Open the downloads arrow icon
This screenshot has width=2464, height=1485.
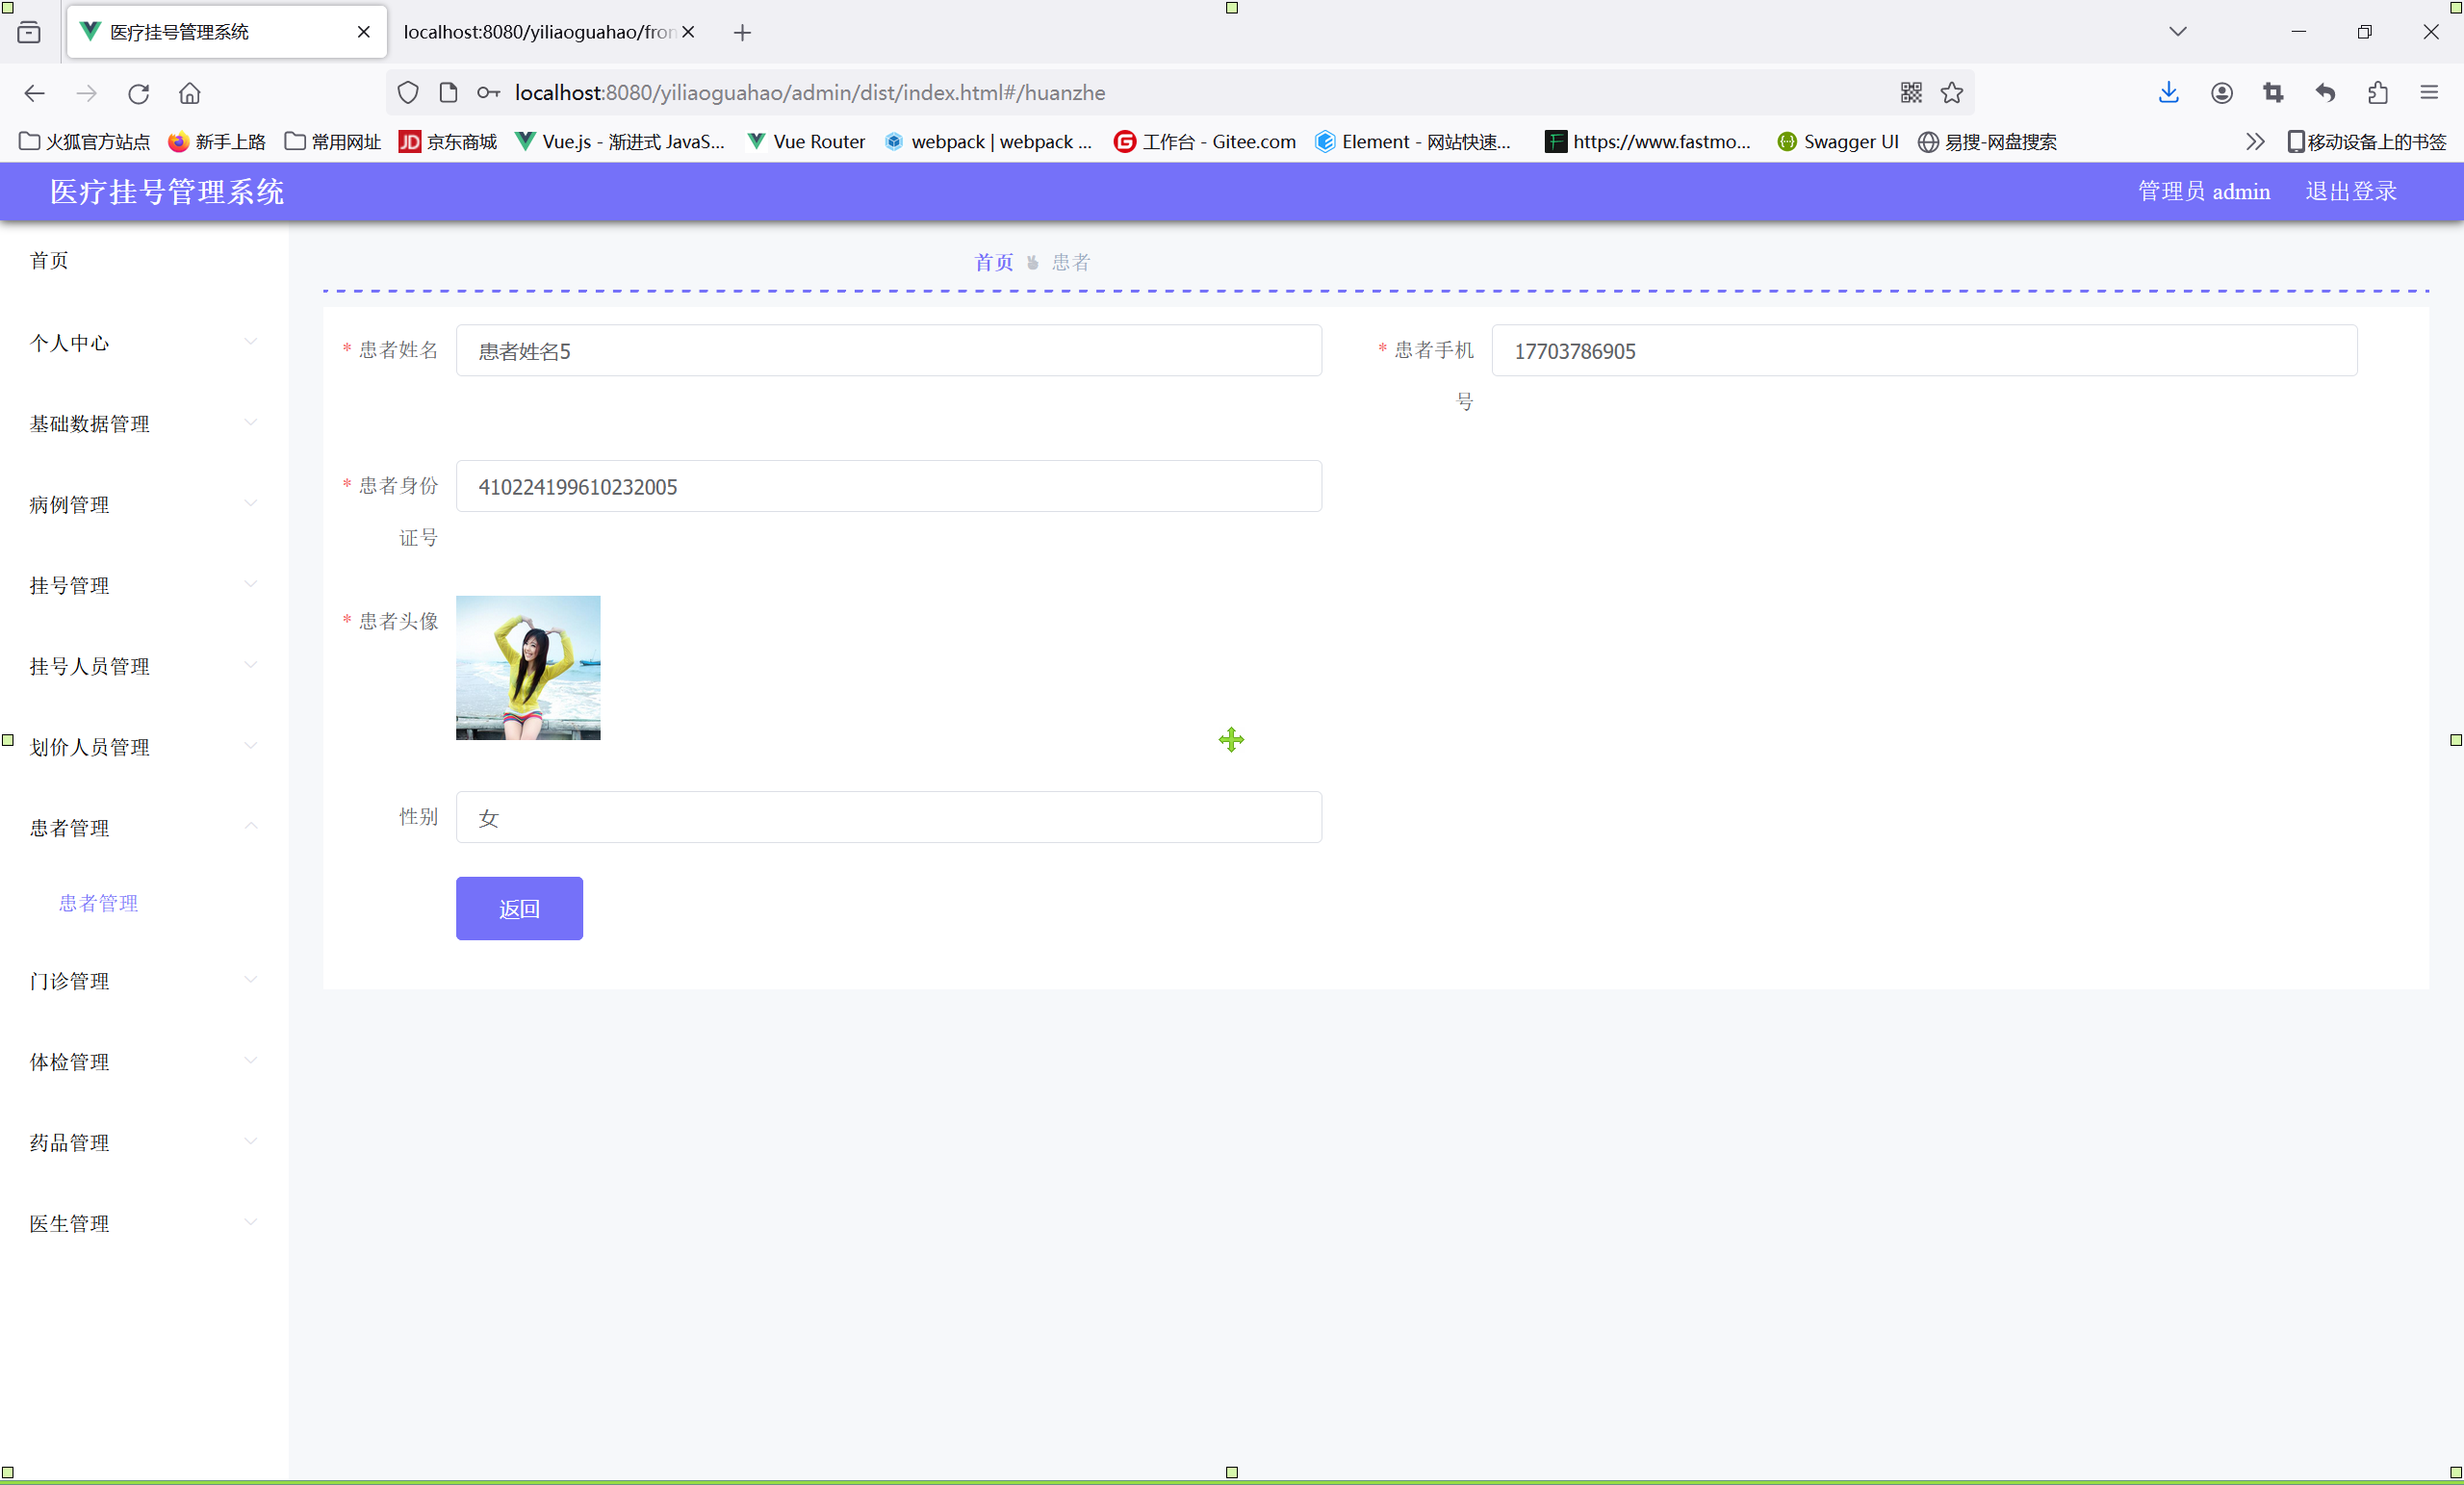tap(2168, 93)
